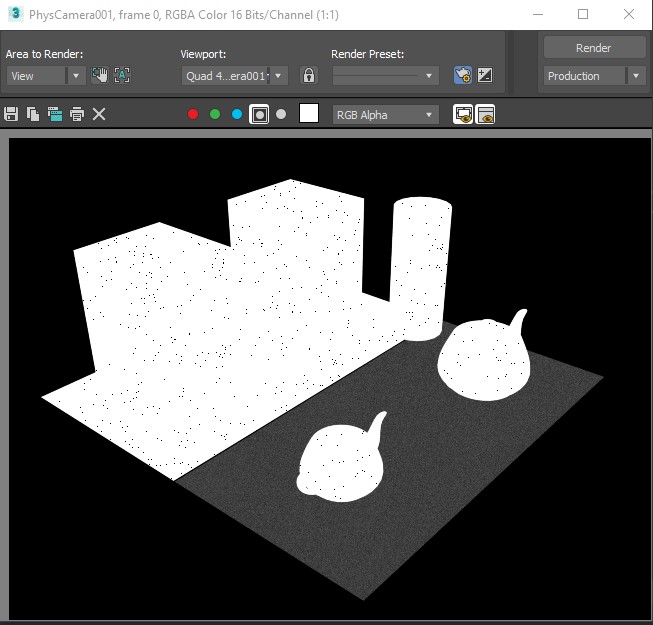Toggle the viewport lock icon
The image size is (653, 625).
click(x=309, y=75)
